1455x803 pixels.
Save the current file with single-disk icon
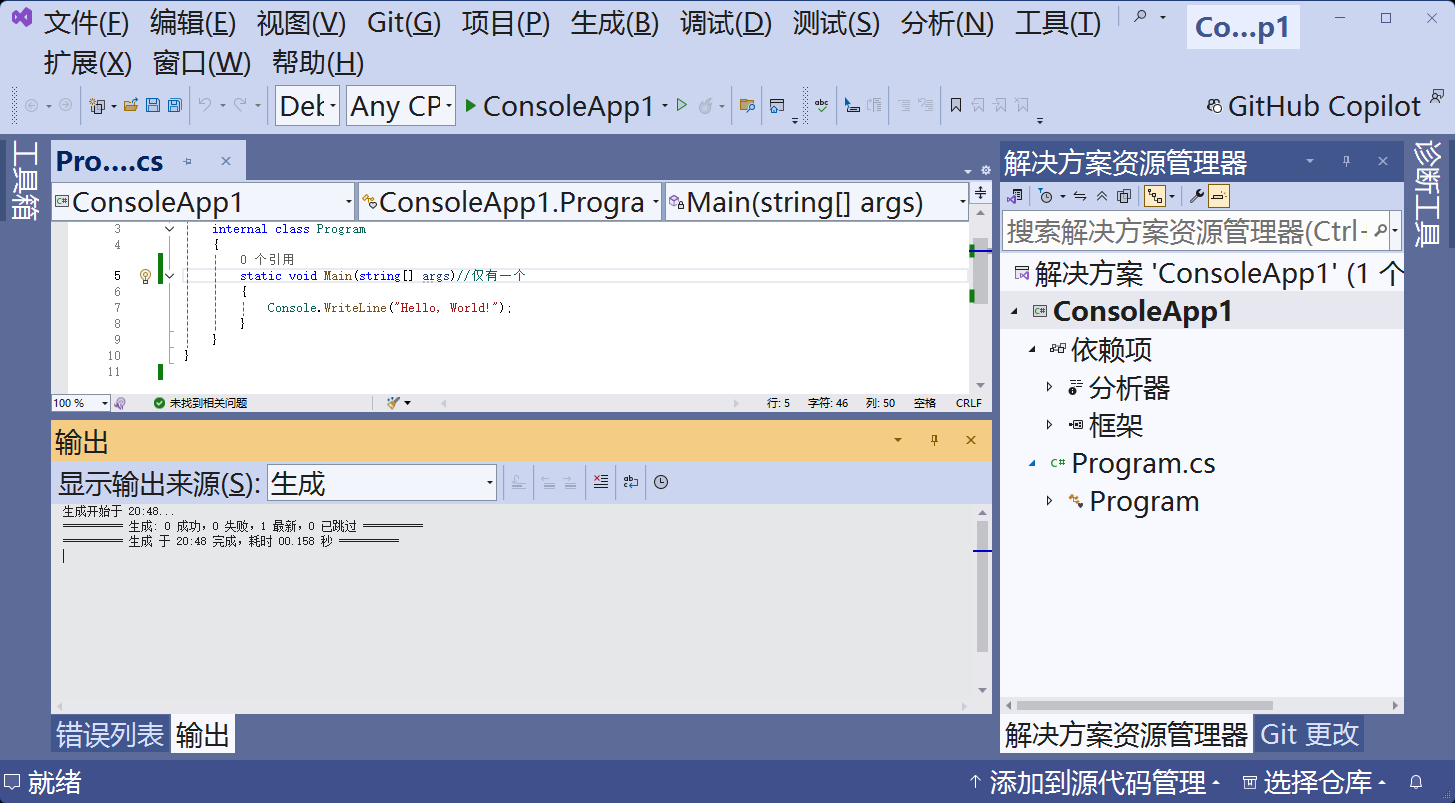pyautogui.click(x=153, y=105)
